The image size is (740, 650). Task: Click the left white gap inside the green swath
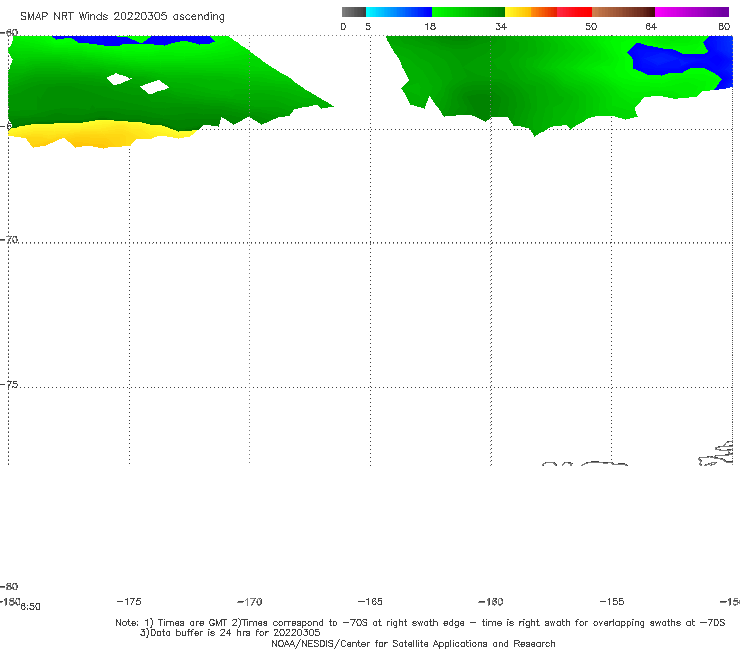click(118, 79)
